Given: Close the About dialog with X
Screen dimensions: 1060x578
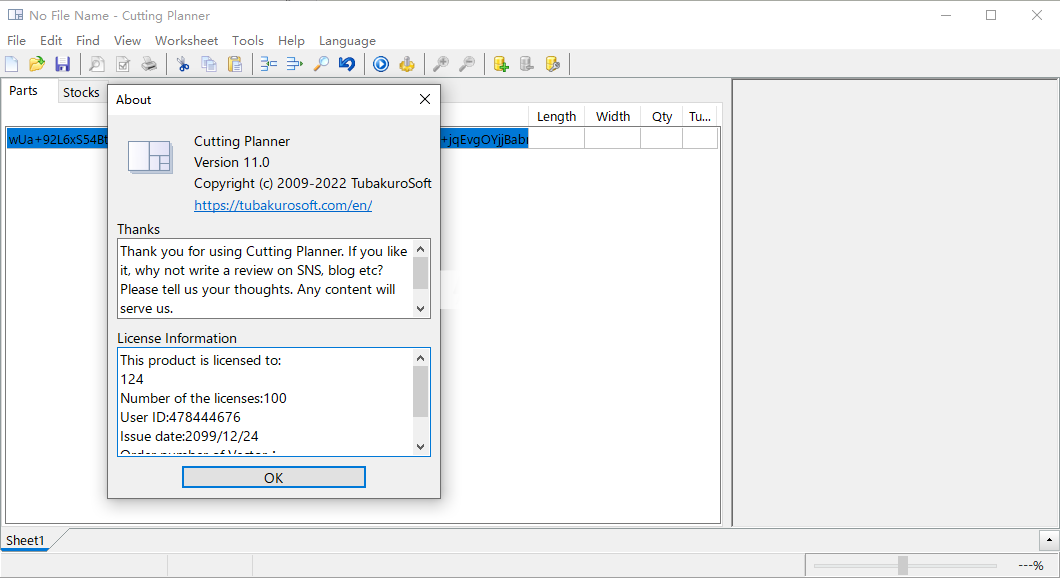Looking at the screenshot, I should point(425,99).
